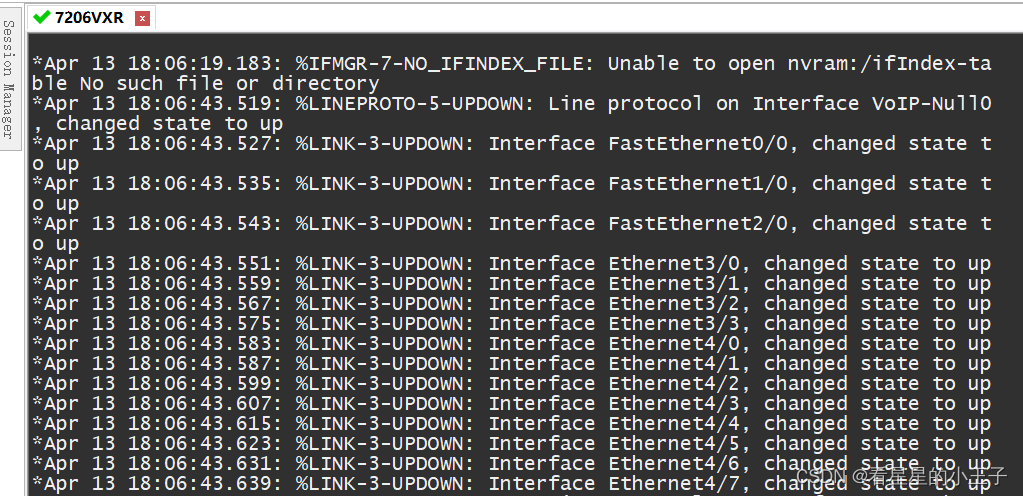Open the Session Manager side panel
This screenshot has width=1023, height=496.
click(8, 80)
